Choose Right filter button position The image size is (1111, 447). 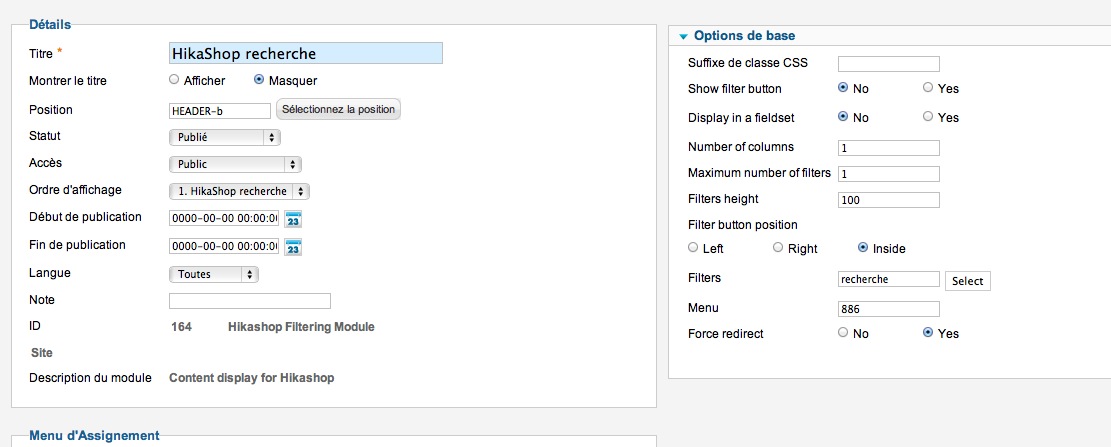point(778,248)
